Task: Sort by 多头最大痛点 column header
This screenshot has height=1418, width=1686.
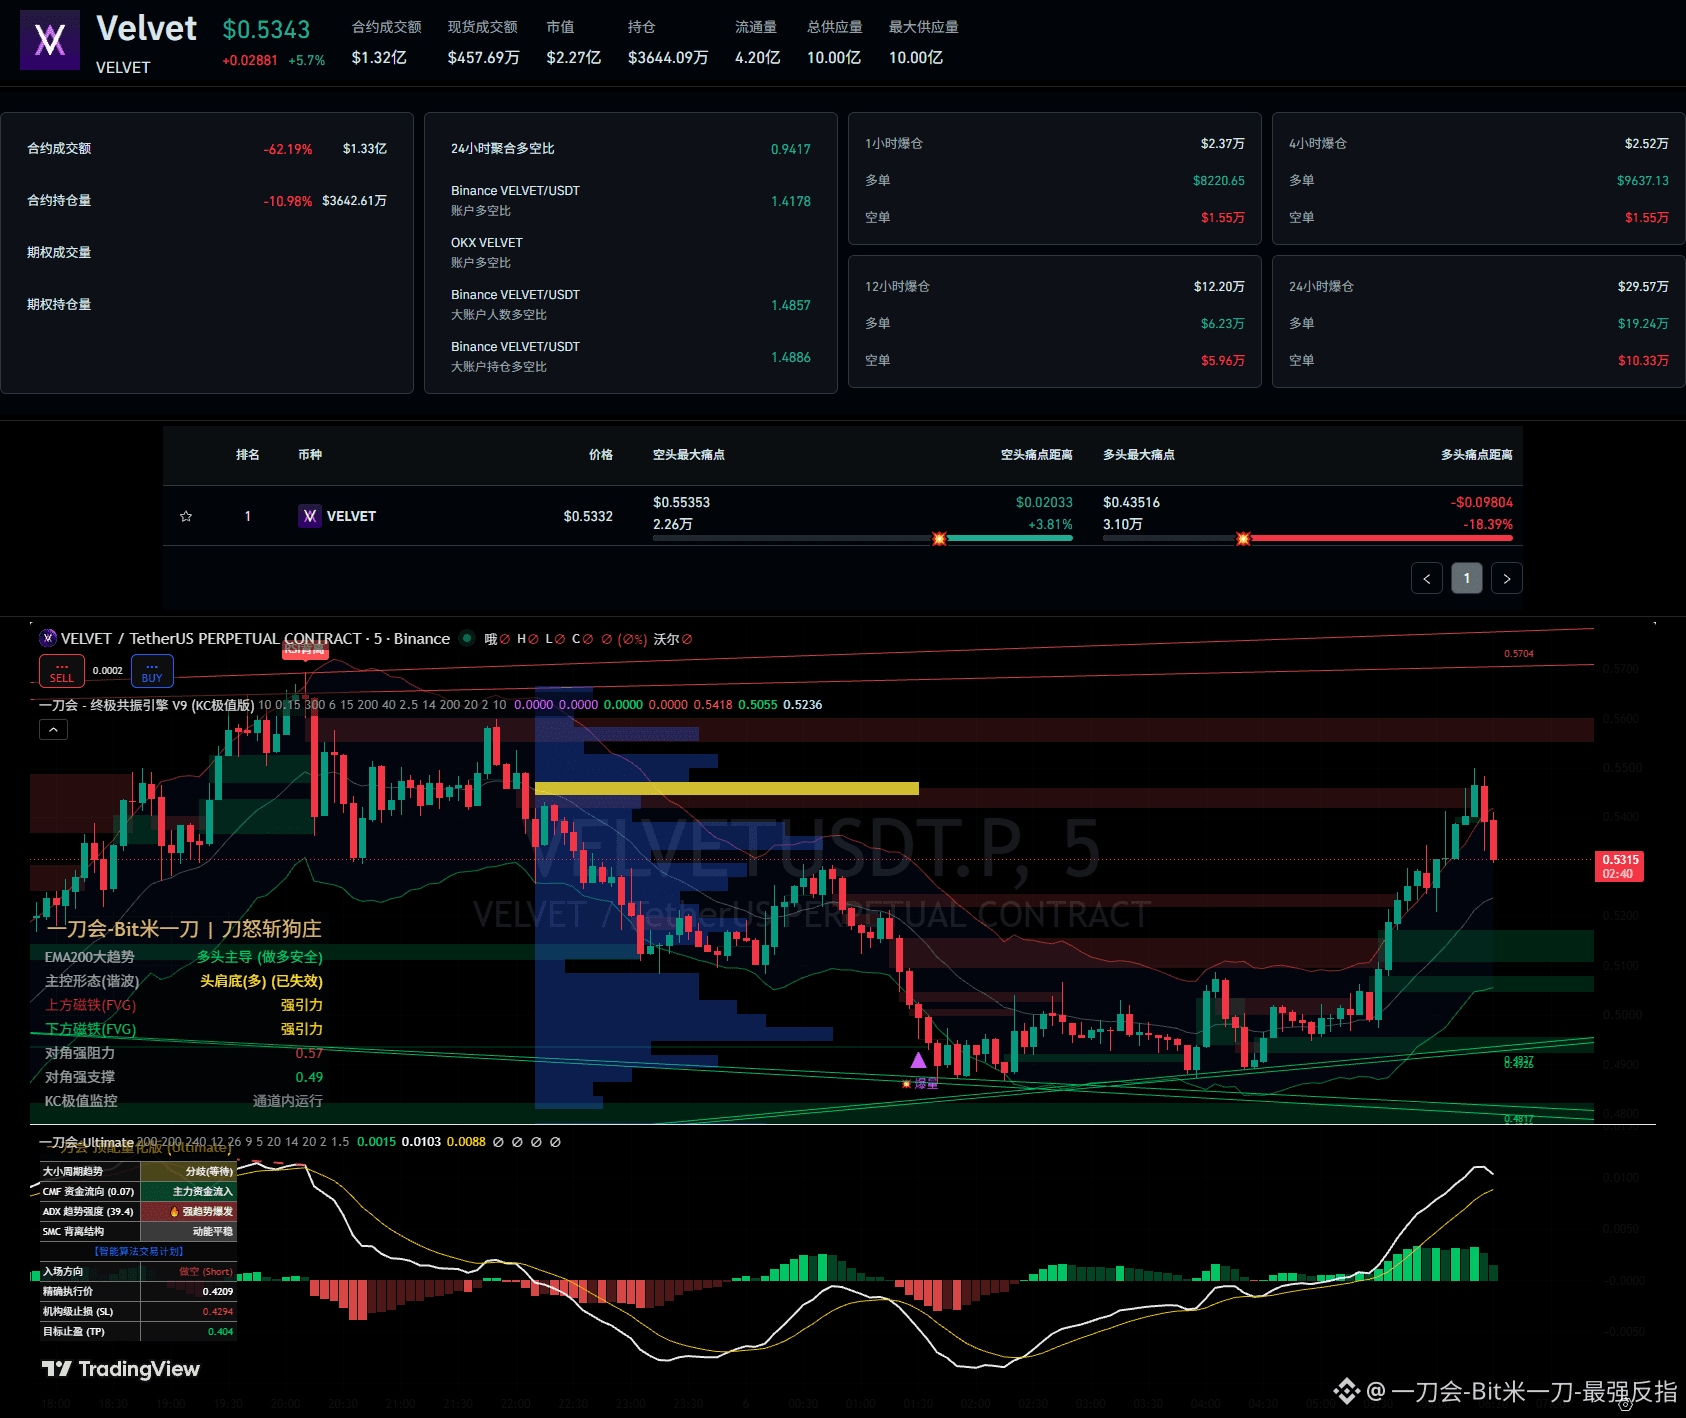Action: 1139,455
